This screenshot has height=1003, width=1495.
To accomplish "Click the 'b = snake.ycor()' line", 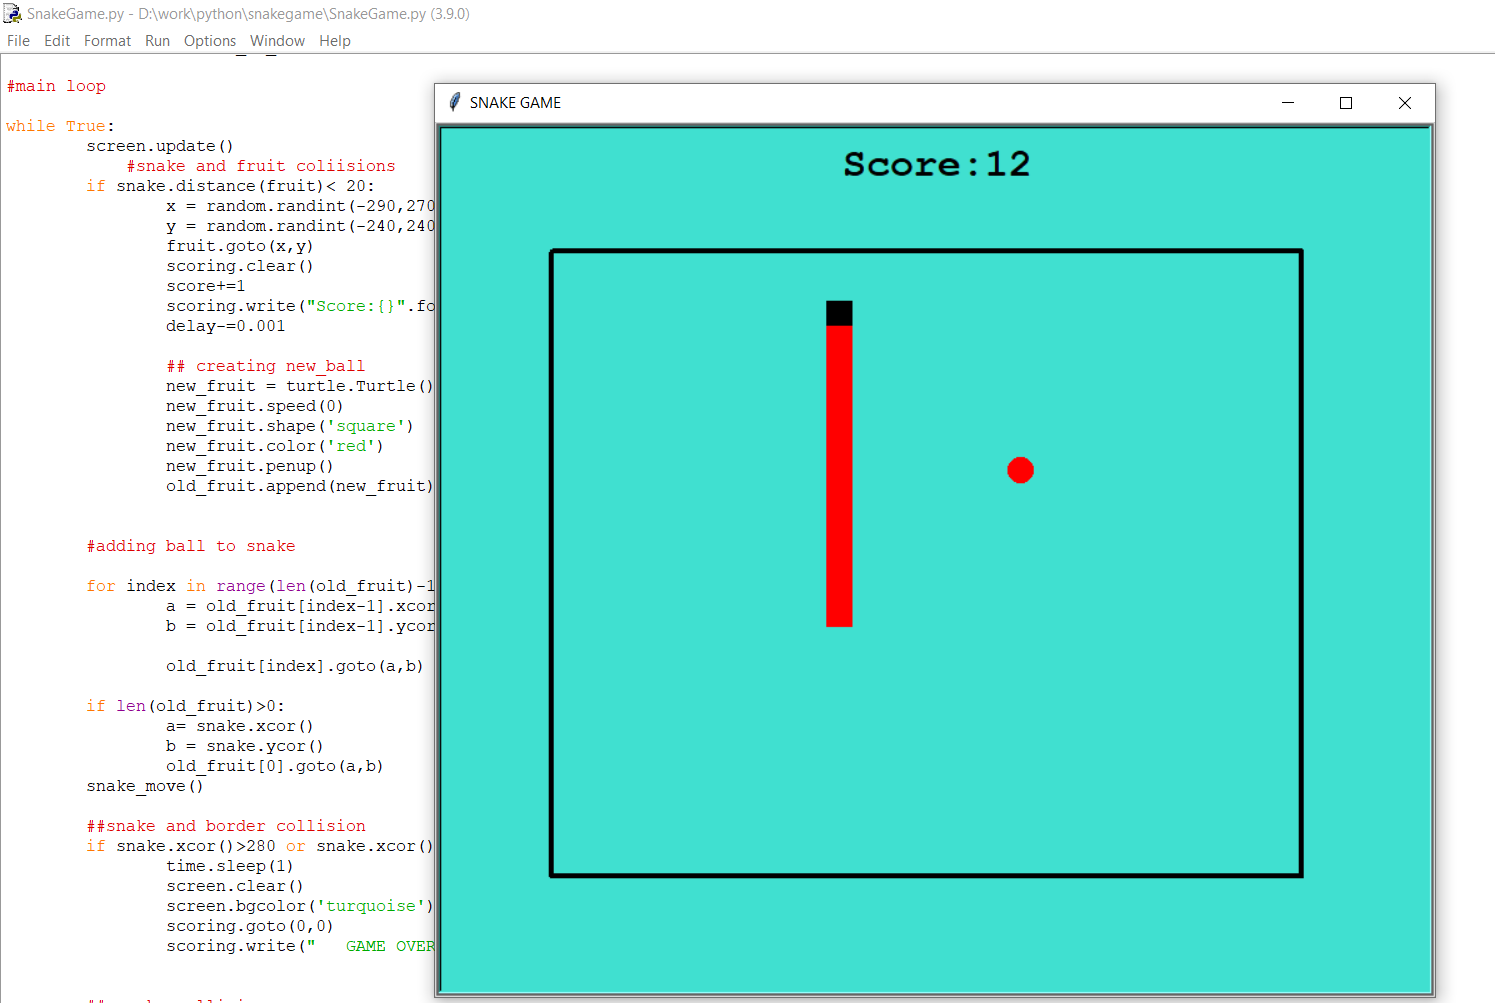I will click(x=245, y=746).
